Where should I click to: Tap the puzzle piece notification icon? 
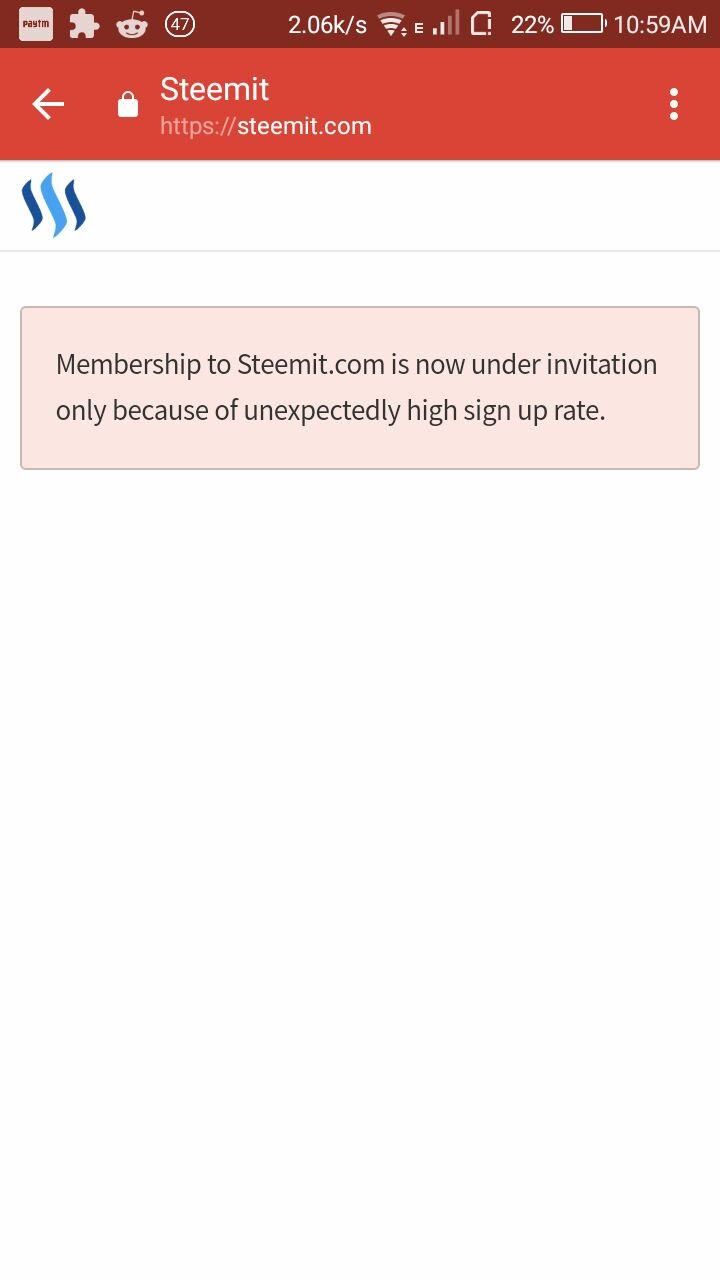84,24
